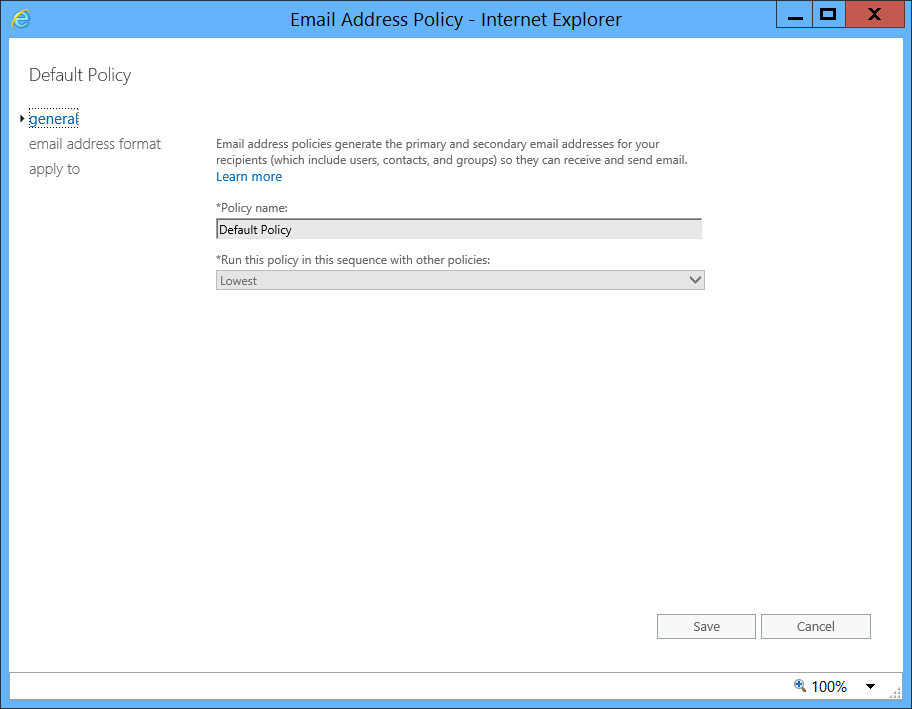
Task: Click the arrow marker beside general
Action: pos(22,119)
